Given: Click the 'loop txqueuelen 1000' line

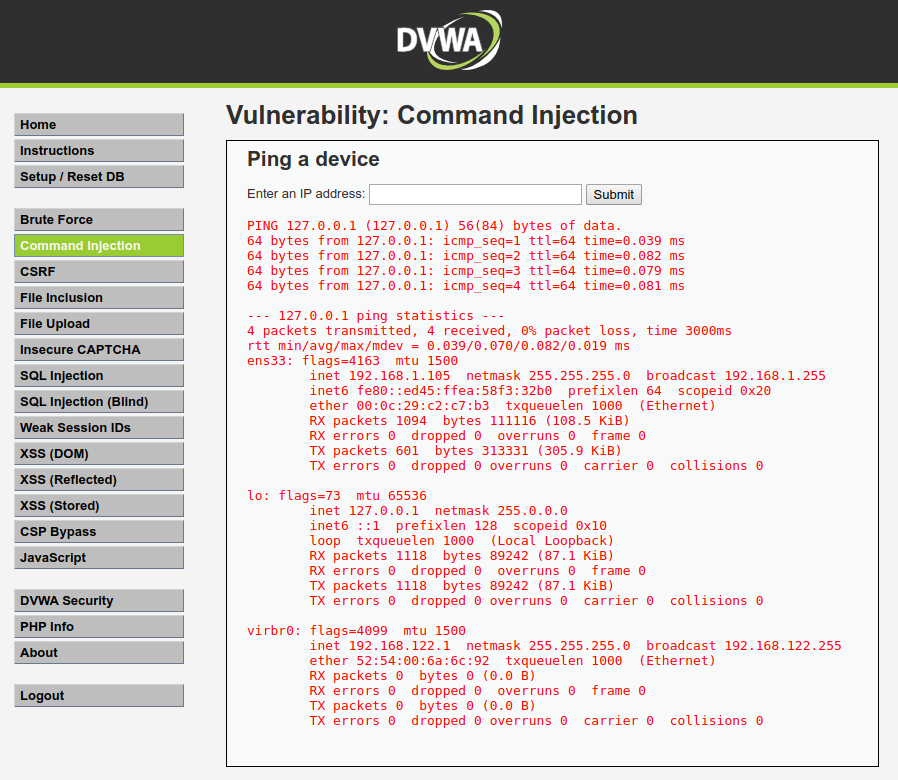Looking at the screenshot, I should click(462, 541).
